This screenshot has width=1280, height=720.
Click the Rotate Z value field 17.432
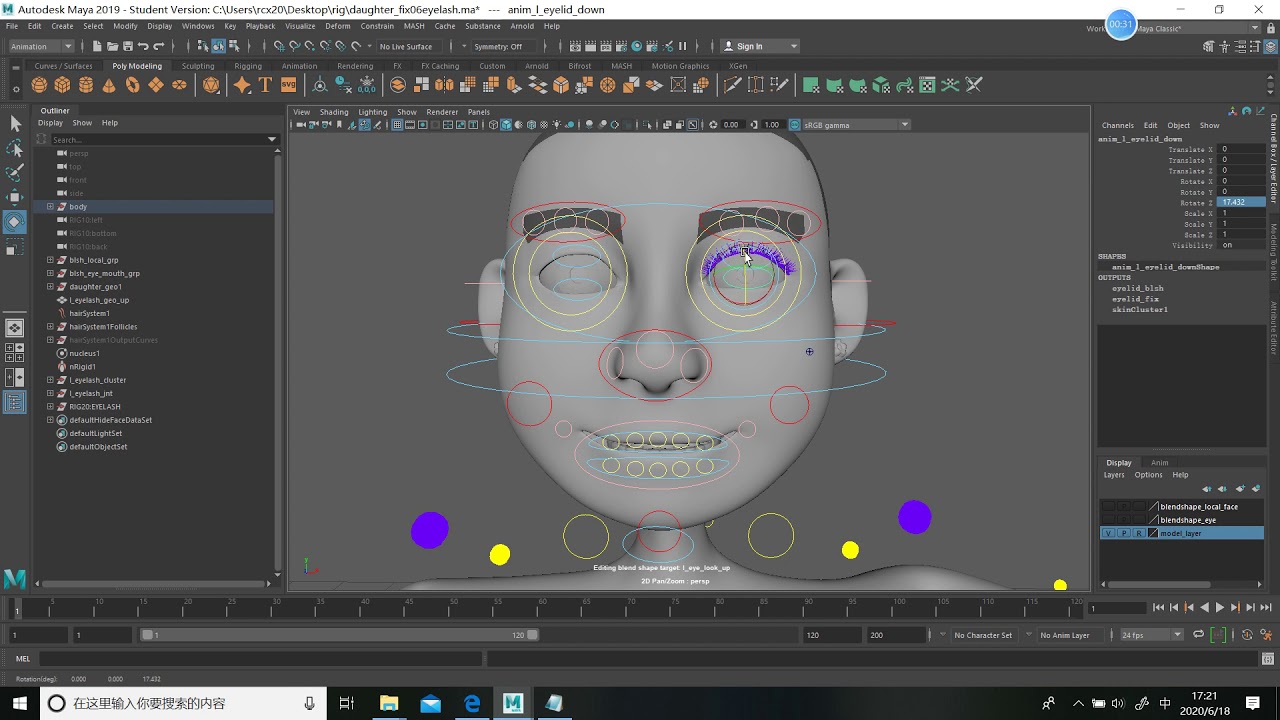pos(1241,202)
